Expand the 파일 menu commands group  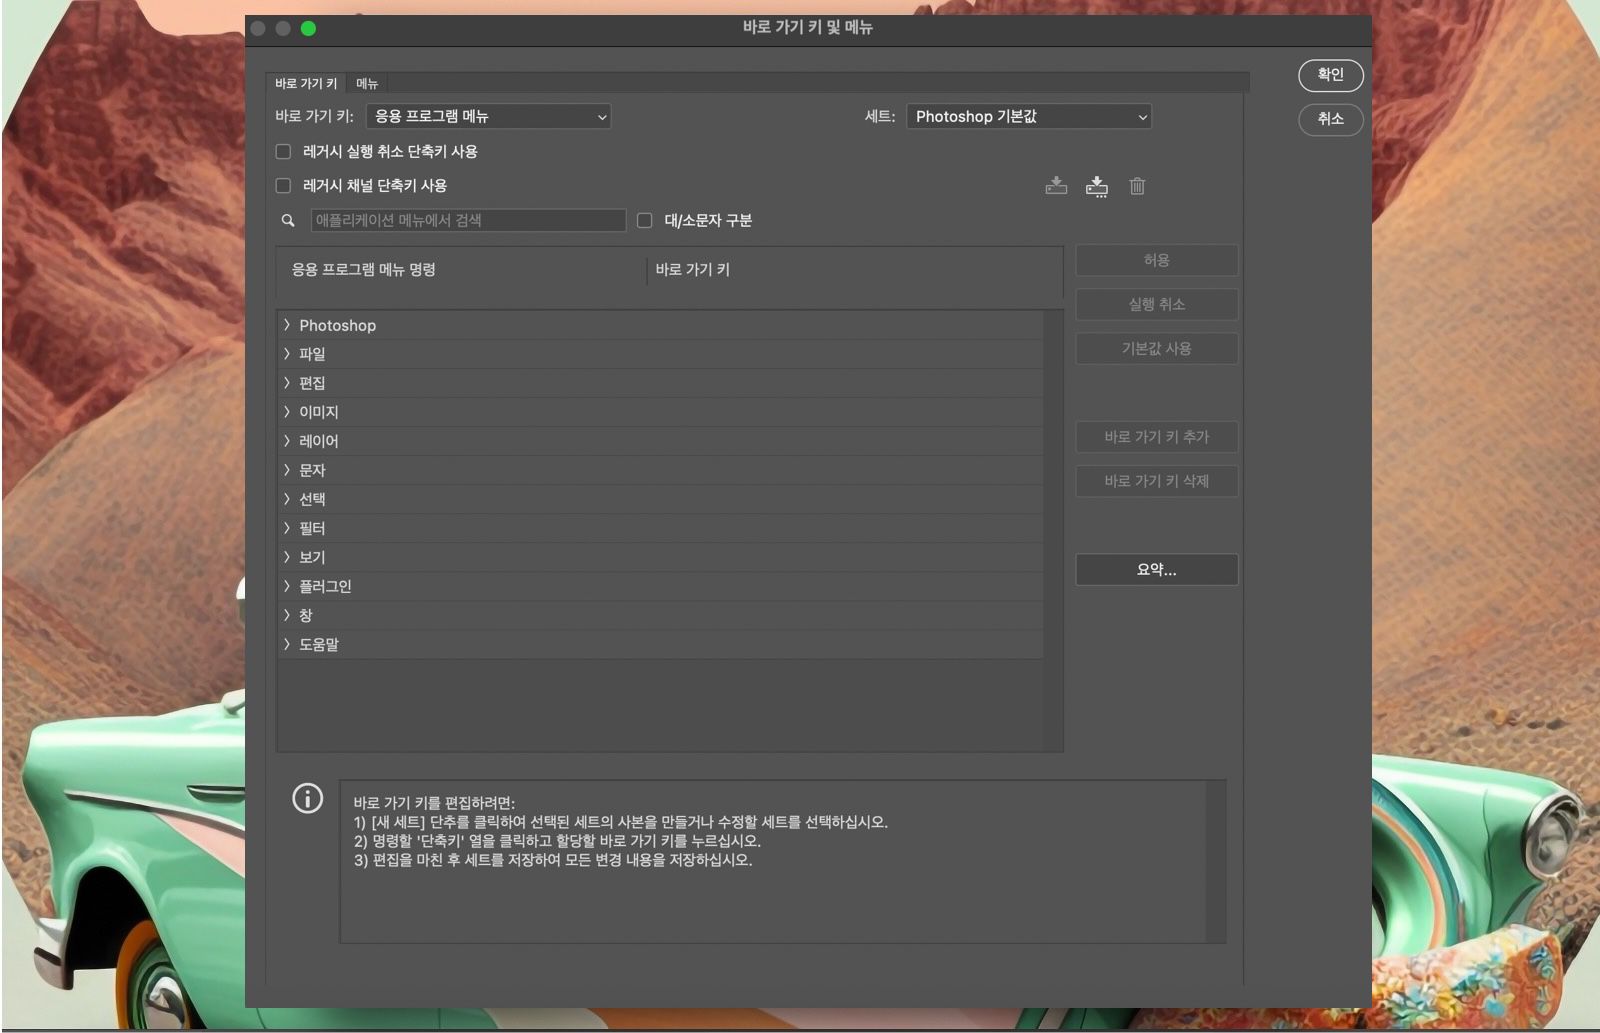288,354
